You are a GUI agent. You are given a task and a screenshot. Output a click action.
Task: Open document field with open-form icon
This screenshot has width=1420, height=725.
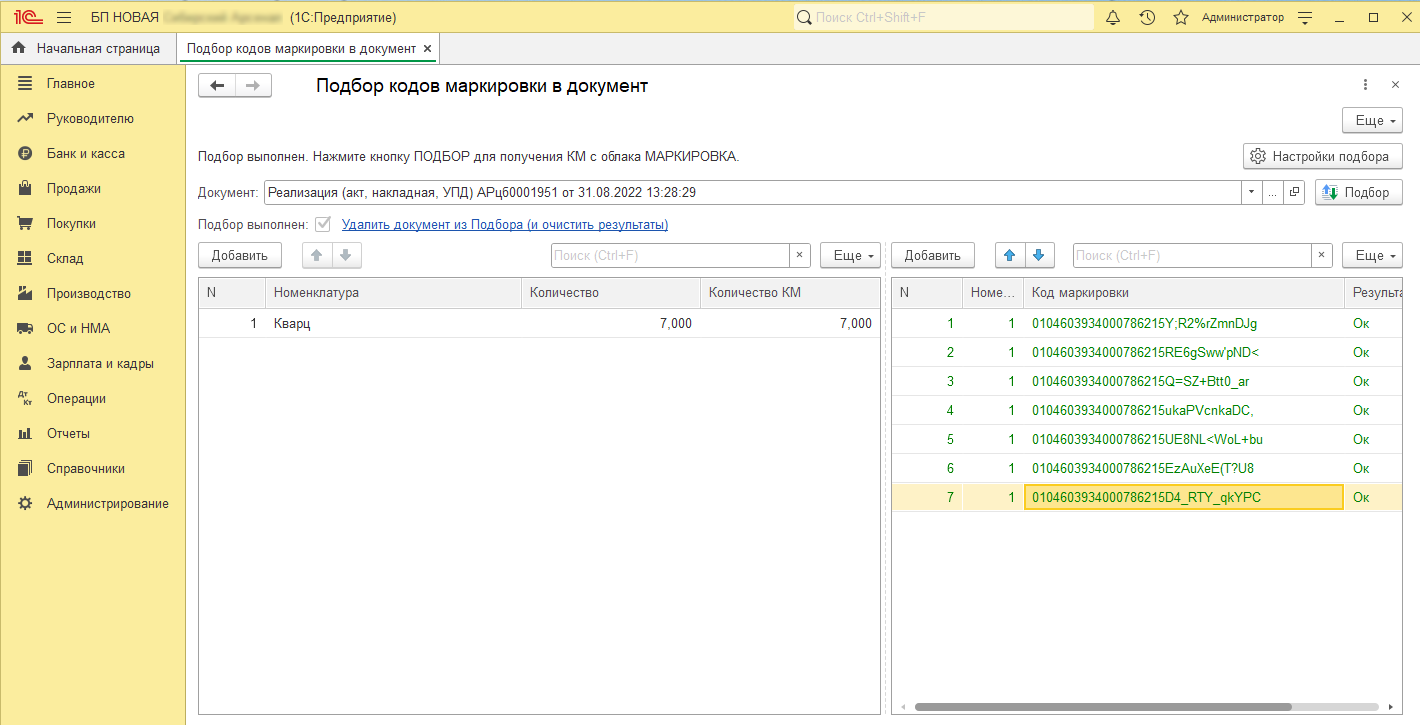point(1294,192)
